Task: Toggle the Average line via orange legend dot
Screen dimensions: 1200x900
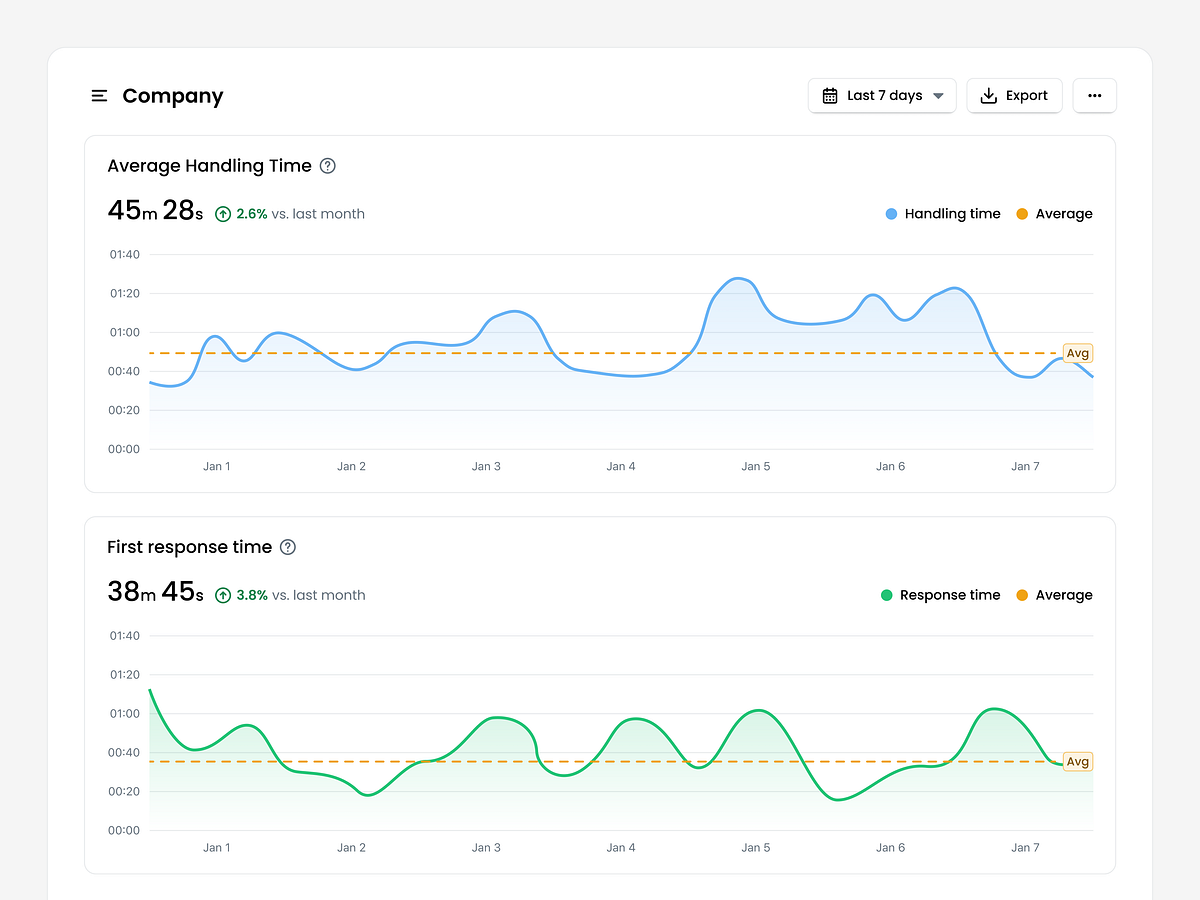Action: pyautogui.click(x=1021, y=213)
